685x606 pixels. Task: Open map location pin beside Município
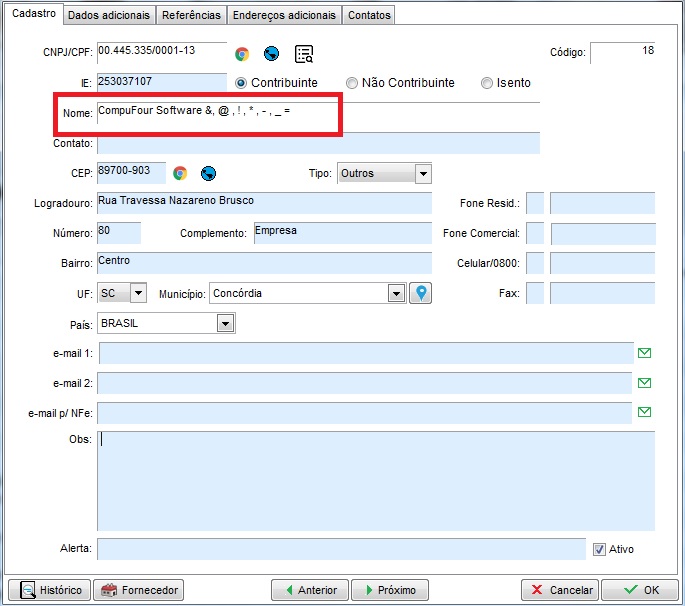421,293
